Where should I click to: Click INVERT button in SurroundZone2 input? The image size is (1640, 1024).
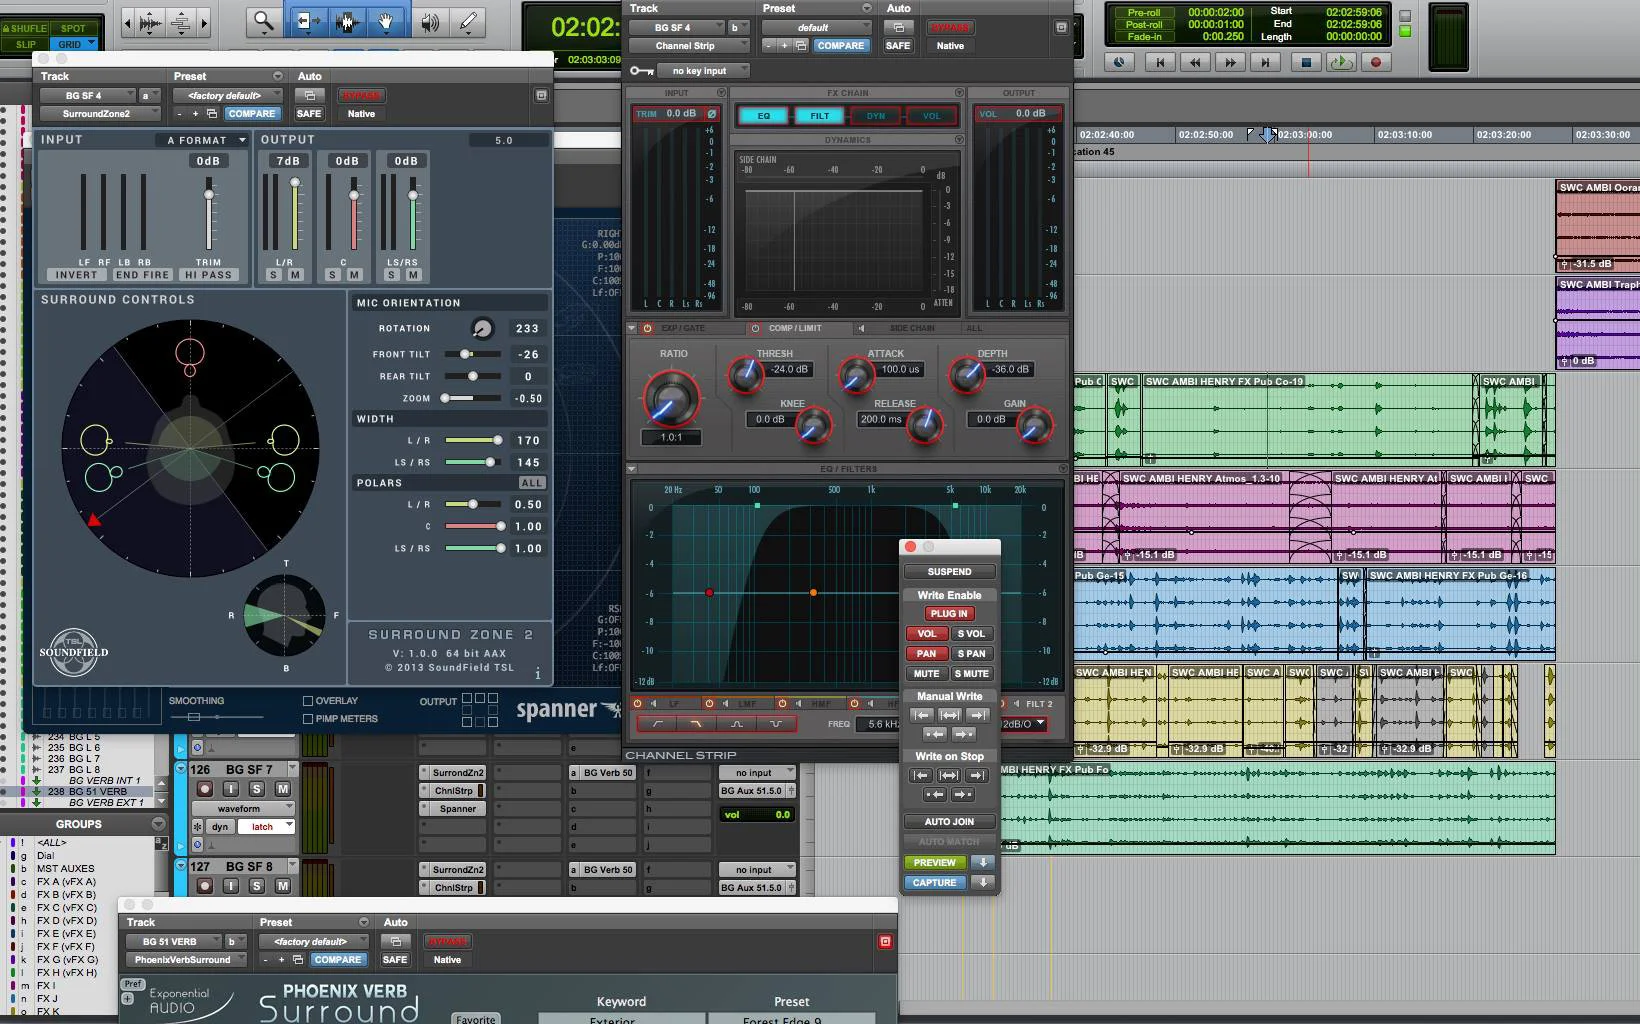tap(77, 275)
